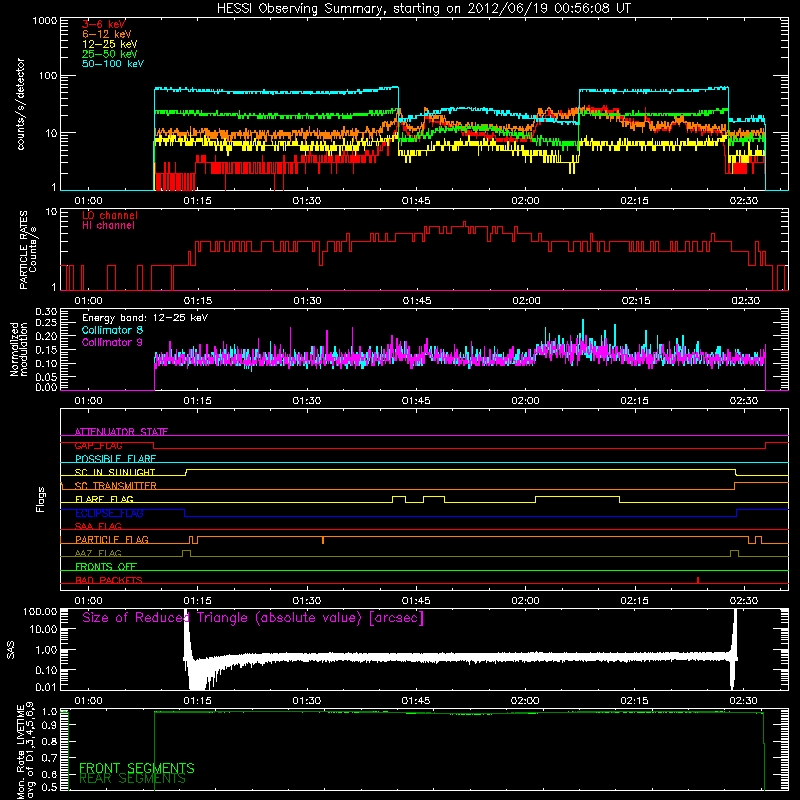Viewport: 800px width, 800px height.
Task: Click the yellow '12-25 keV' legend entry
Action: pos(110,44)
